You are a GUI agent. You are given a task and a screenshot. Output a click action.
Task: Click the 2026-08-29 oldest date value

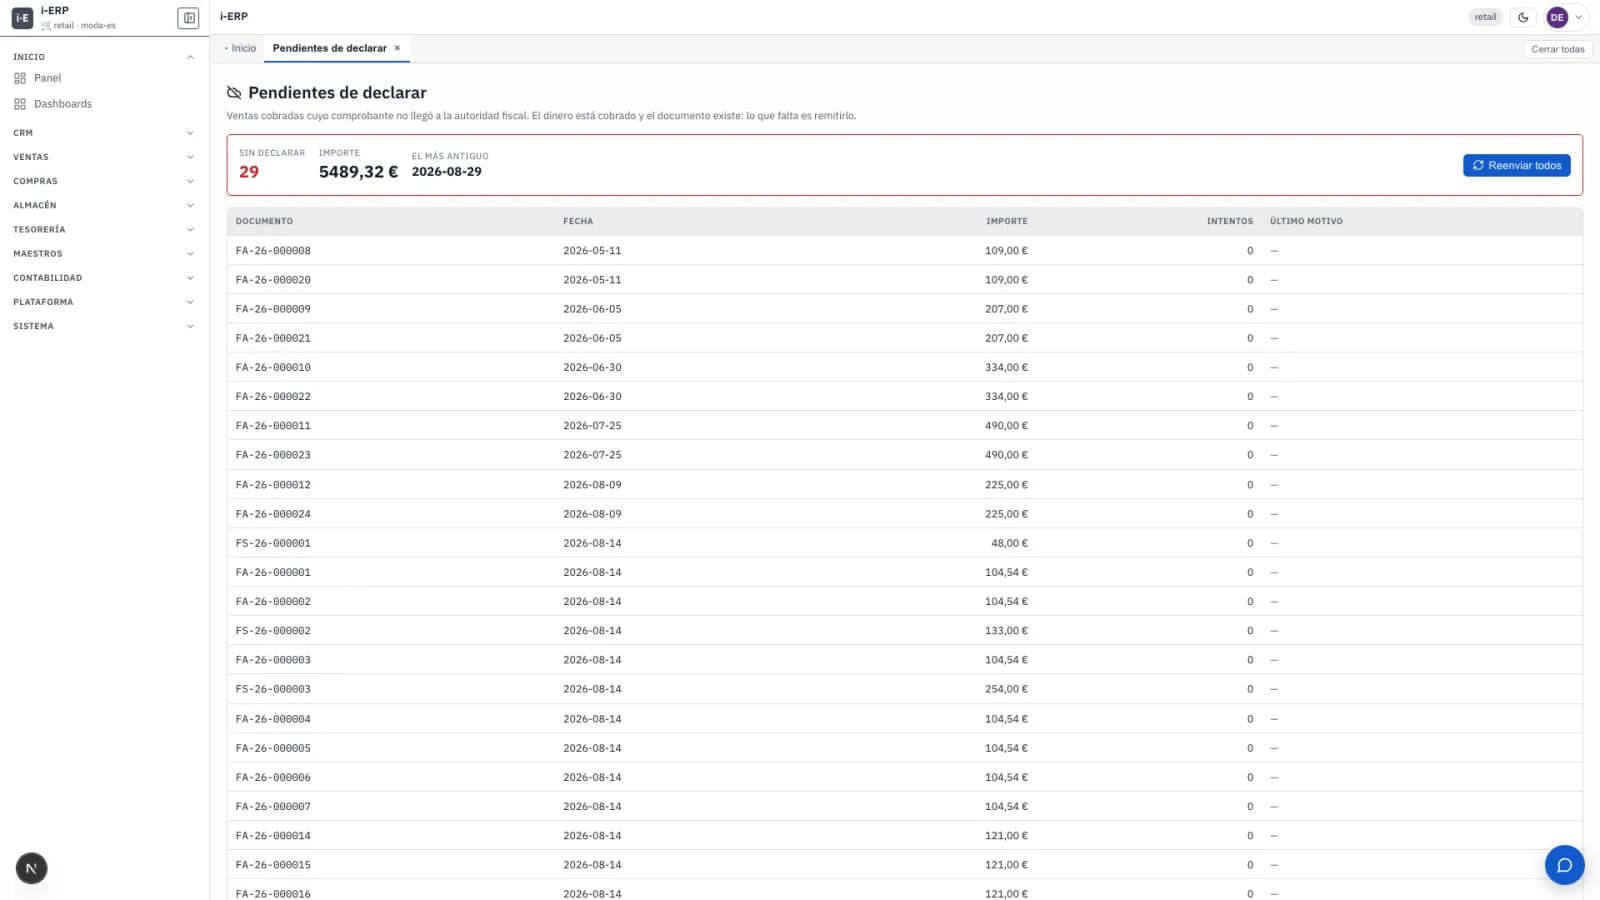coord(447,172)
